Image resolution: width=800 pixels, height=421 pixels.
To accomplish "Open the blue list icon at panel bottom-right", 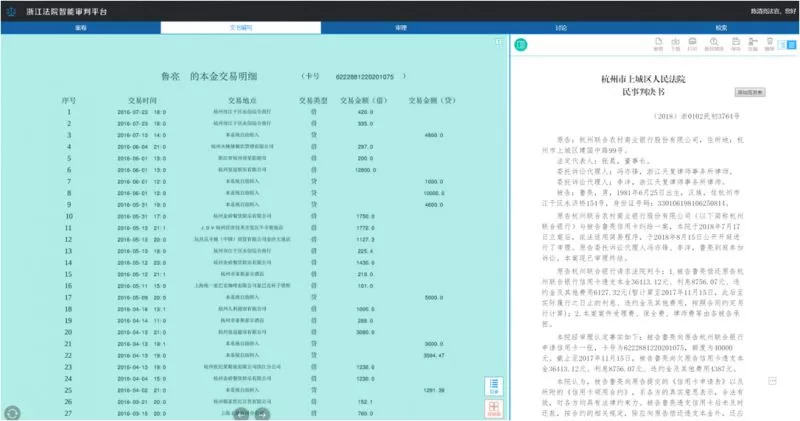I will [x=494, y=386].
